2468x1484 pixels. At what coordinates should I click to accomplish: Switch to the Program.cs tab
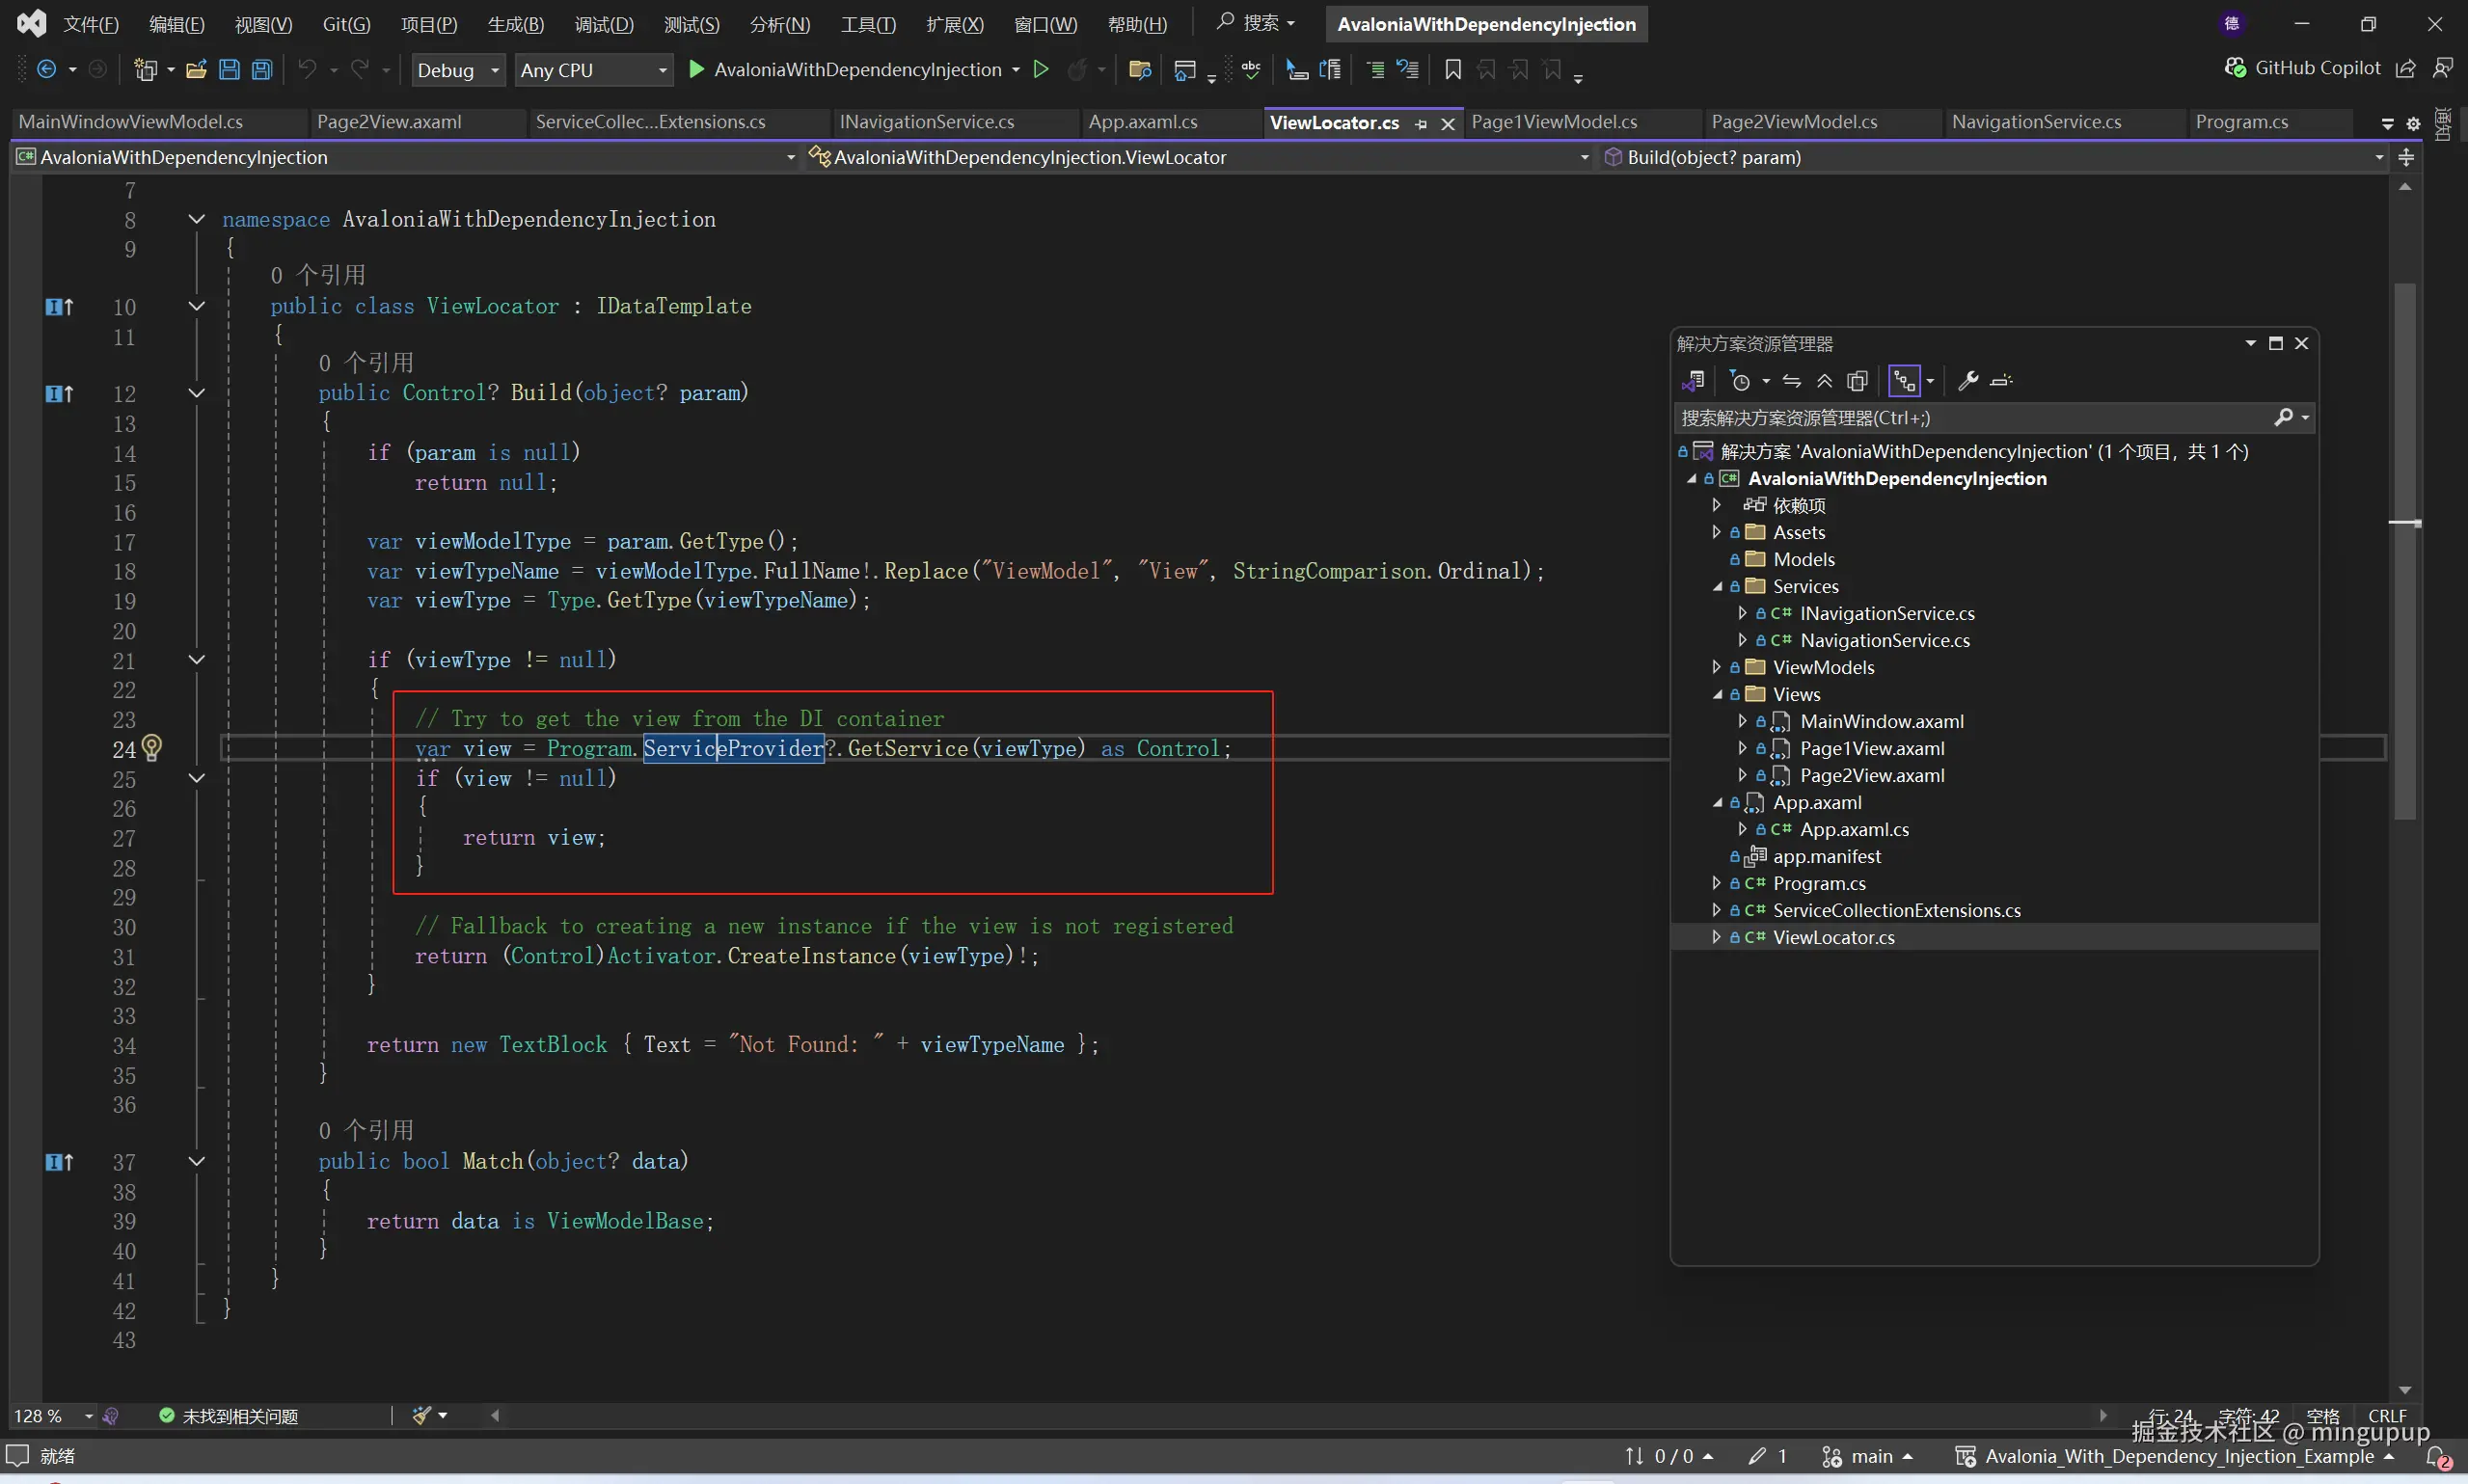[2241, 122]
